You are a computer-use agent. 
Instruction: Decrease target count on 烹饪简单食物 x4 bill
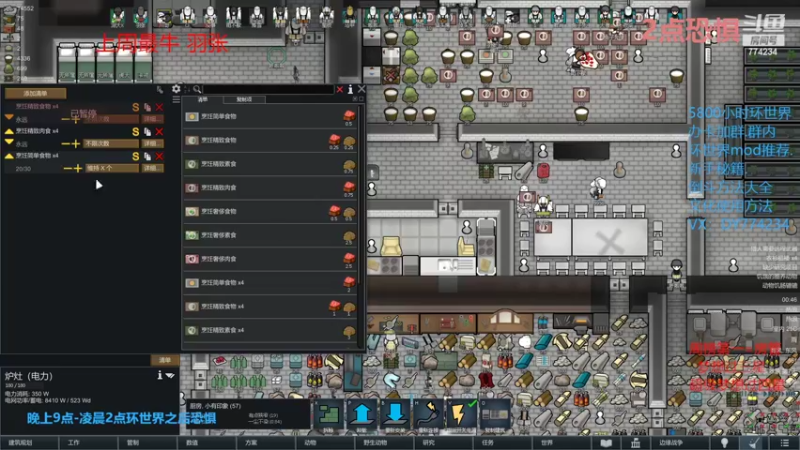[67, 168]
